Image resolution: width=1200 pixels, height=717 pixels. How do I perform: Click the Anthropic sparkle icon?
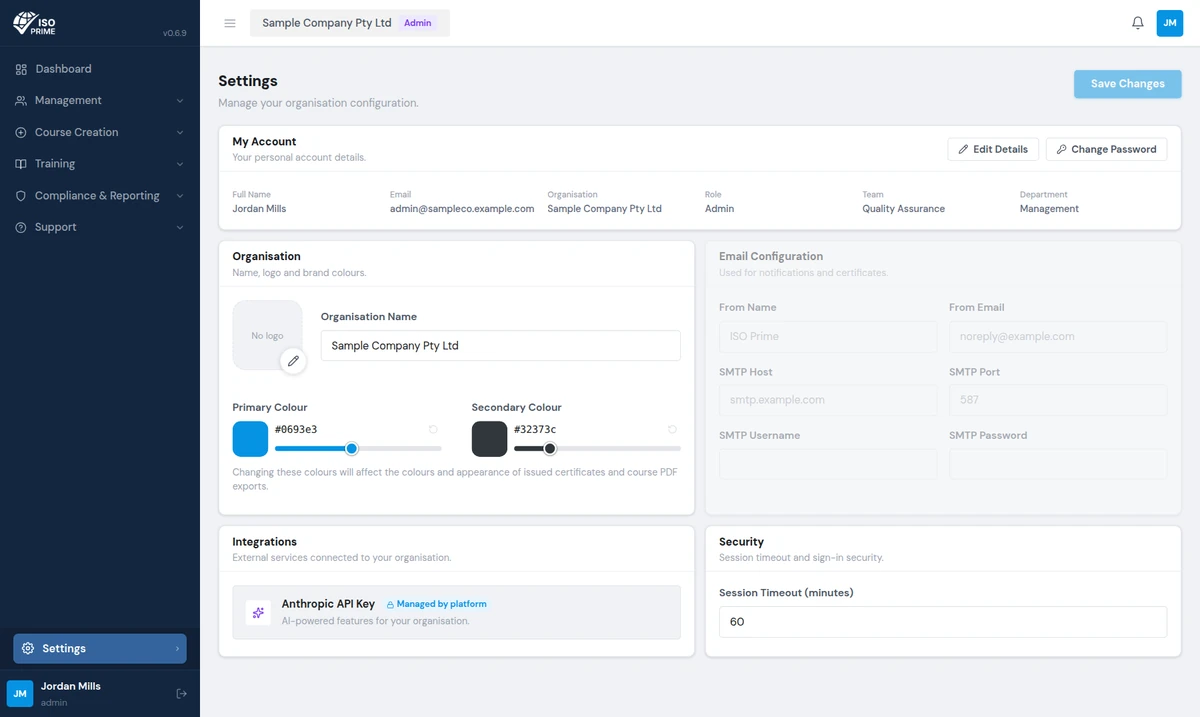point(258,613)
